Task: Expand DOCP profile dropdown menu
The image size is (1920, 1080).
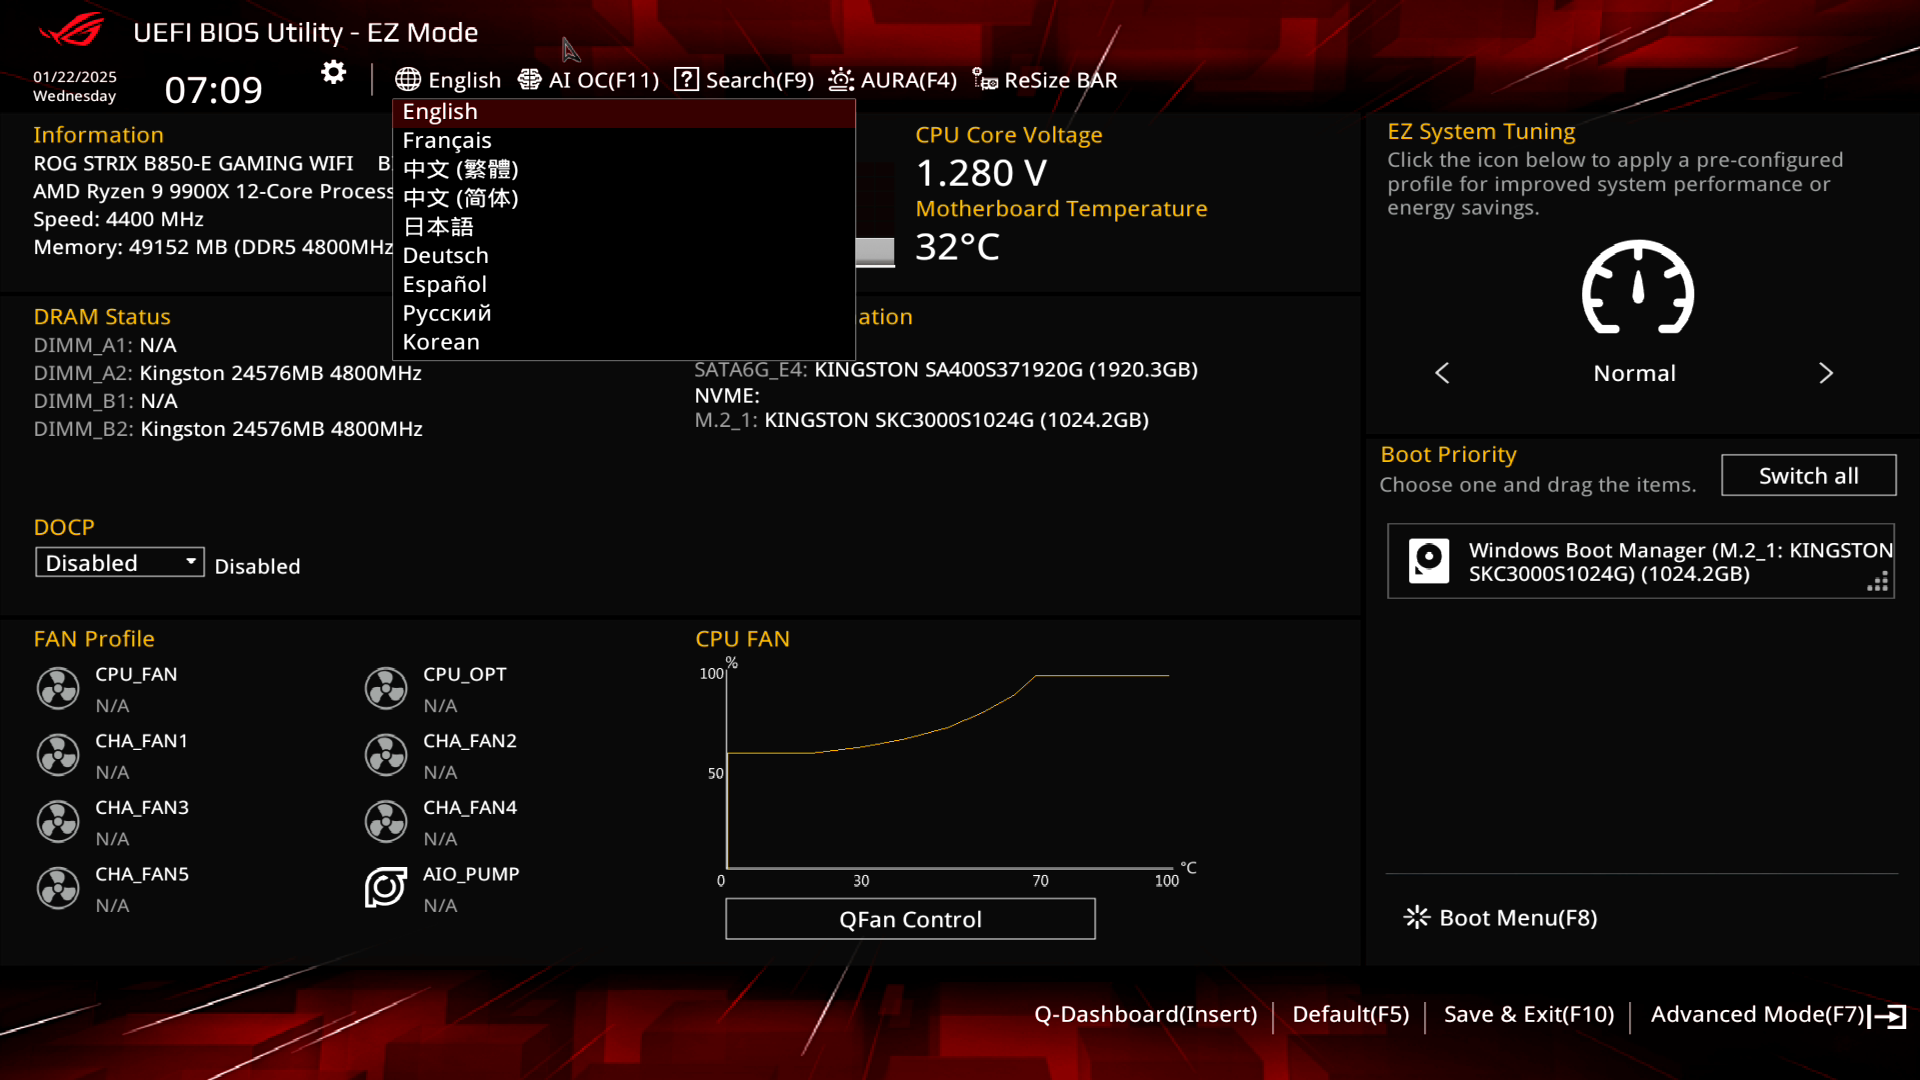Action: 119,563
